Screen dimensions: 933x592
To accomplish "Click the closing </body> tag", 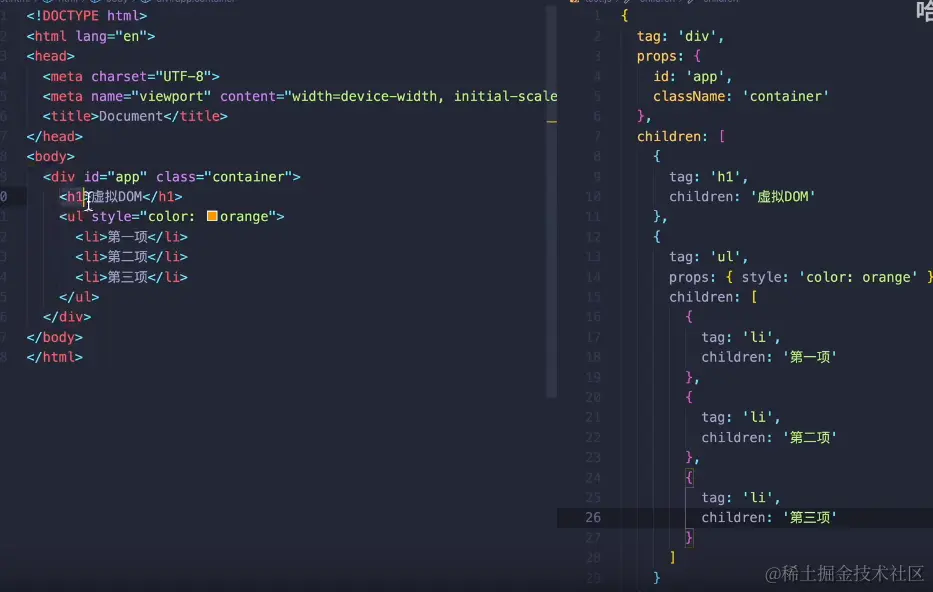I will pos(55,337).
